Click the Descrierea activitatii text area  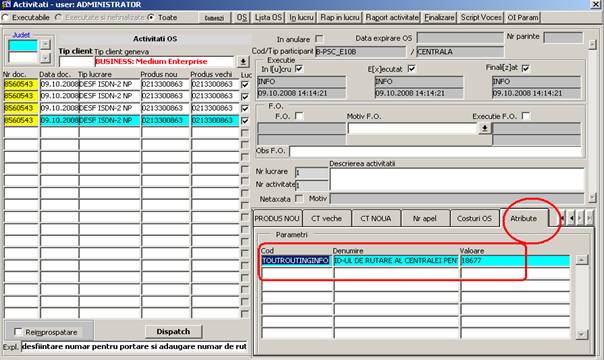[x=457, y=179]
